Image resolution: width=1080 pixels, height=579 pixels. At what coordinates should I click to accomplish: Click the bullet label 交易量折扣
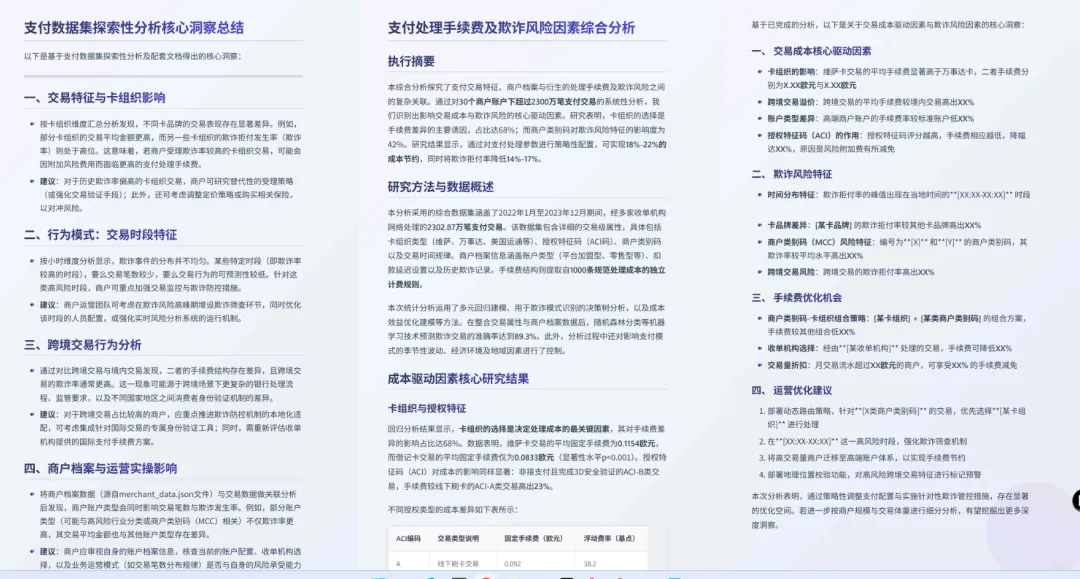(788, 365)
